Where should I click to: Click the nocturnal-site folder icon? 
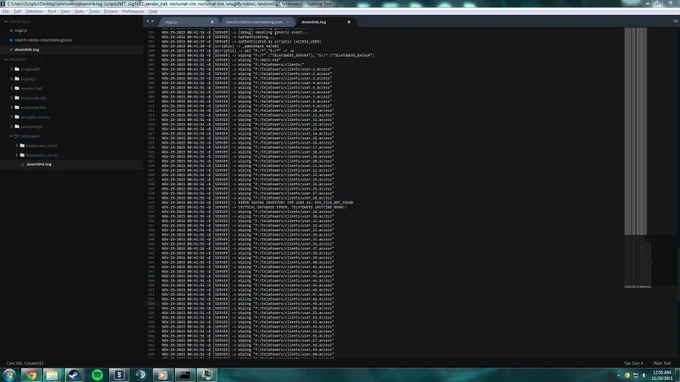click(17, 98)
